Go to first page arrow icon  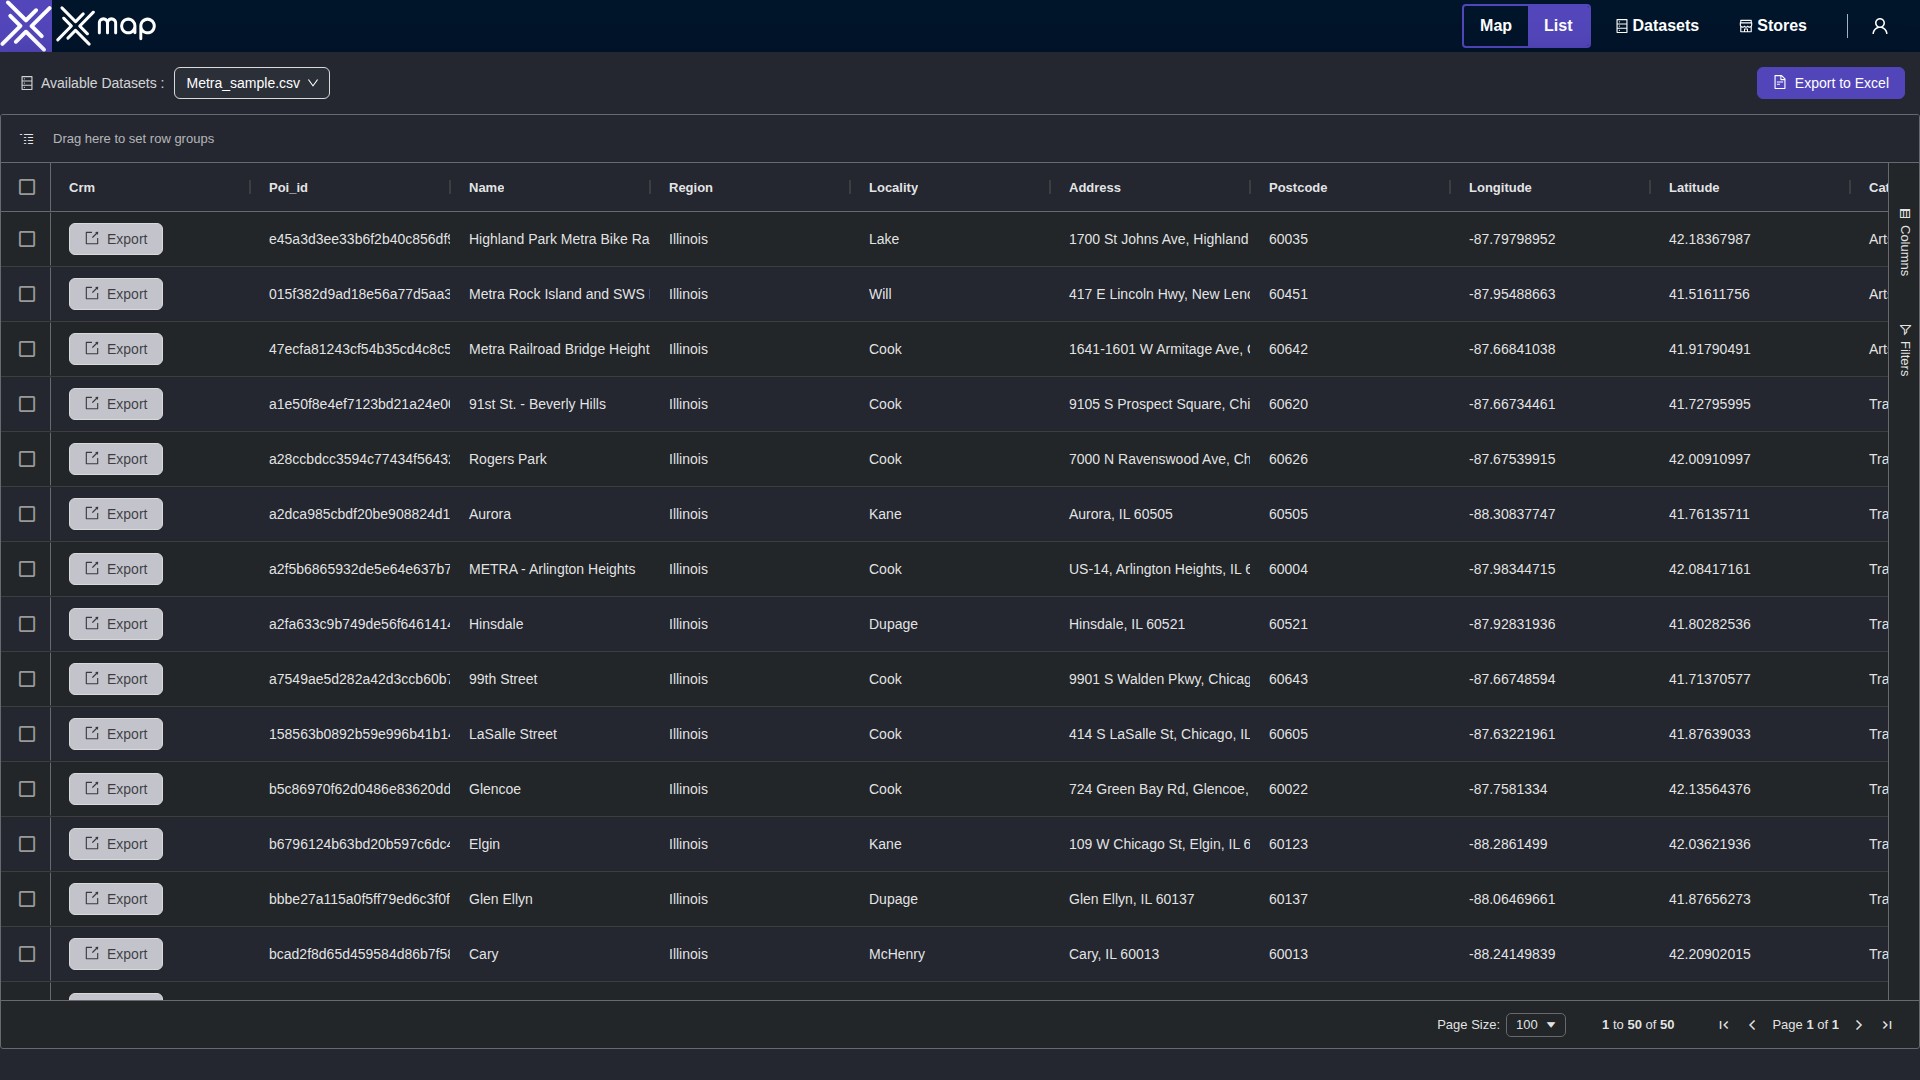(1724, 1025)
